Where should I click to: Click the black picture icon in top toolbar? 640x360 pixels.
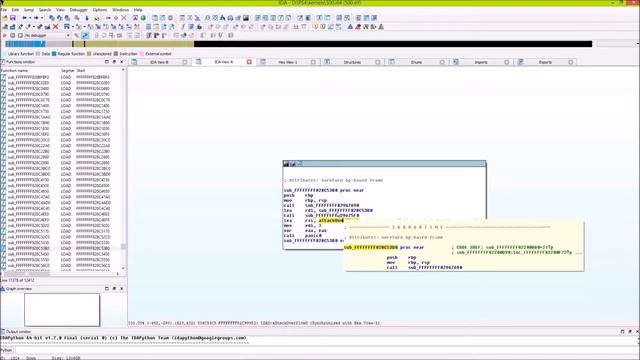click(246, 18)
